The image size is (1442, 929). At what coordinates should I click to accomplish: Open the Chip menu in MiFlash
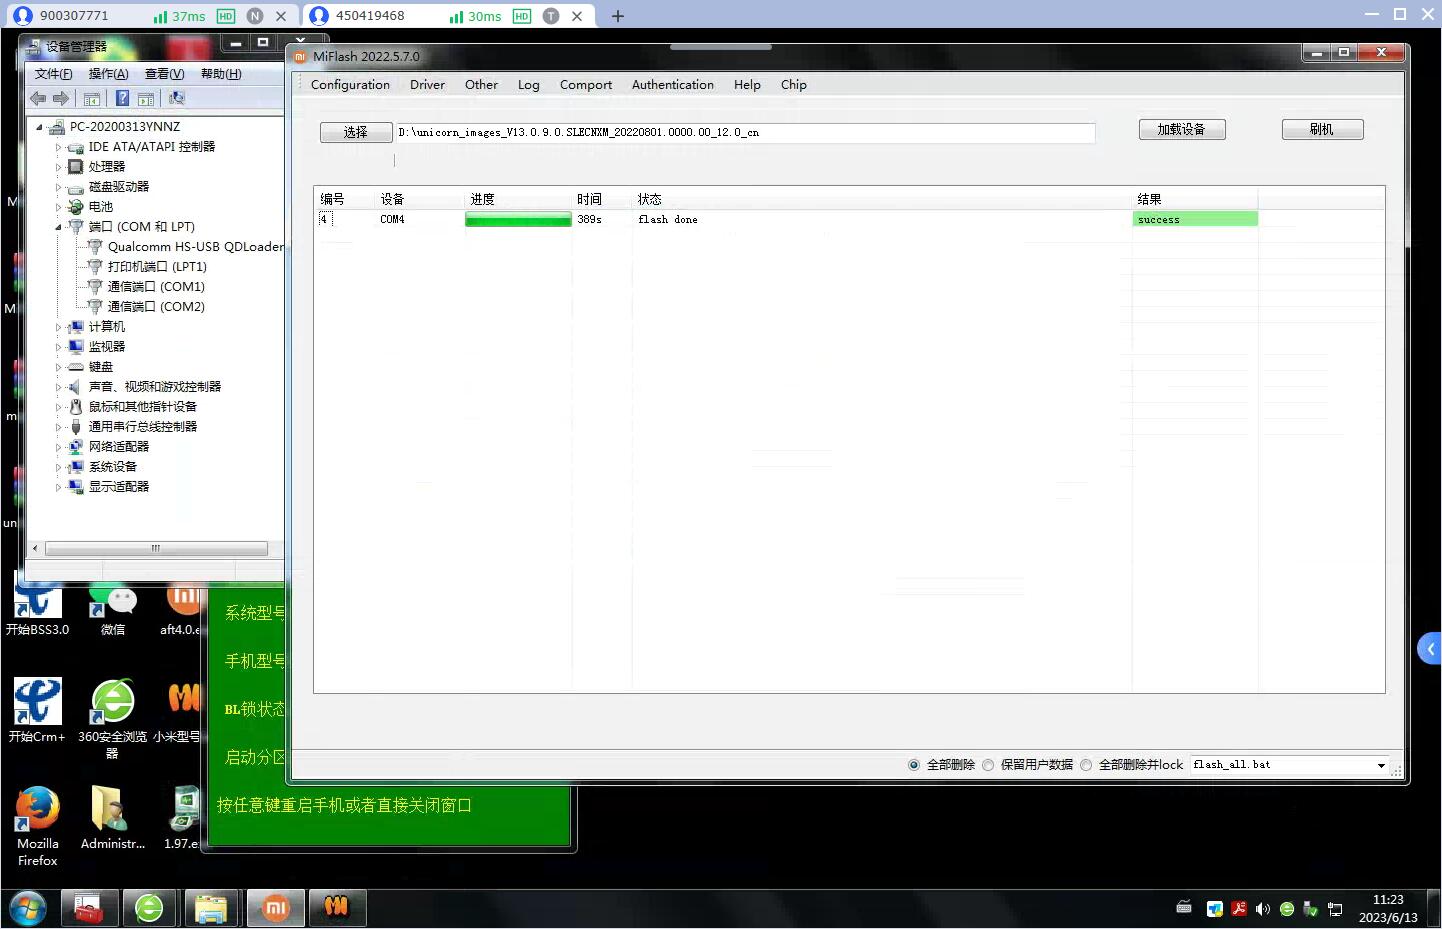coord(793,85)
